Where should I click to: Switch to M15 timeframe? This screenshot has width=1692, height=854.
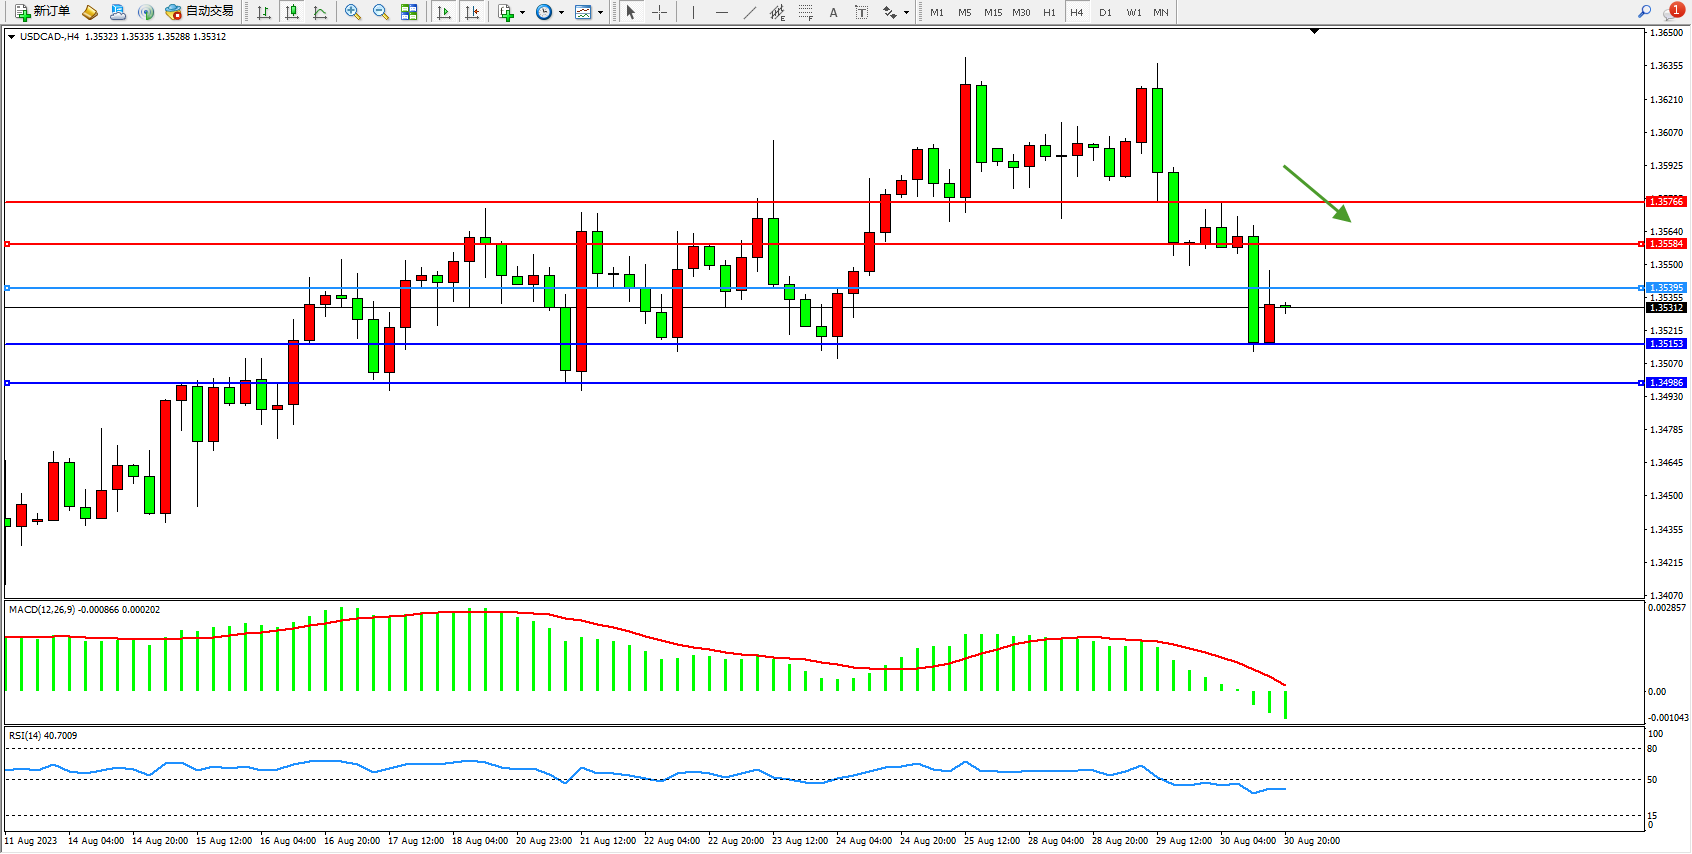tap(992, 12)
